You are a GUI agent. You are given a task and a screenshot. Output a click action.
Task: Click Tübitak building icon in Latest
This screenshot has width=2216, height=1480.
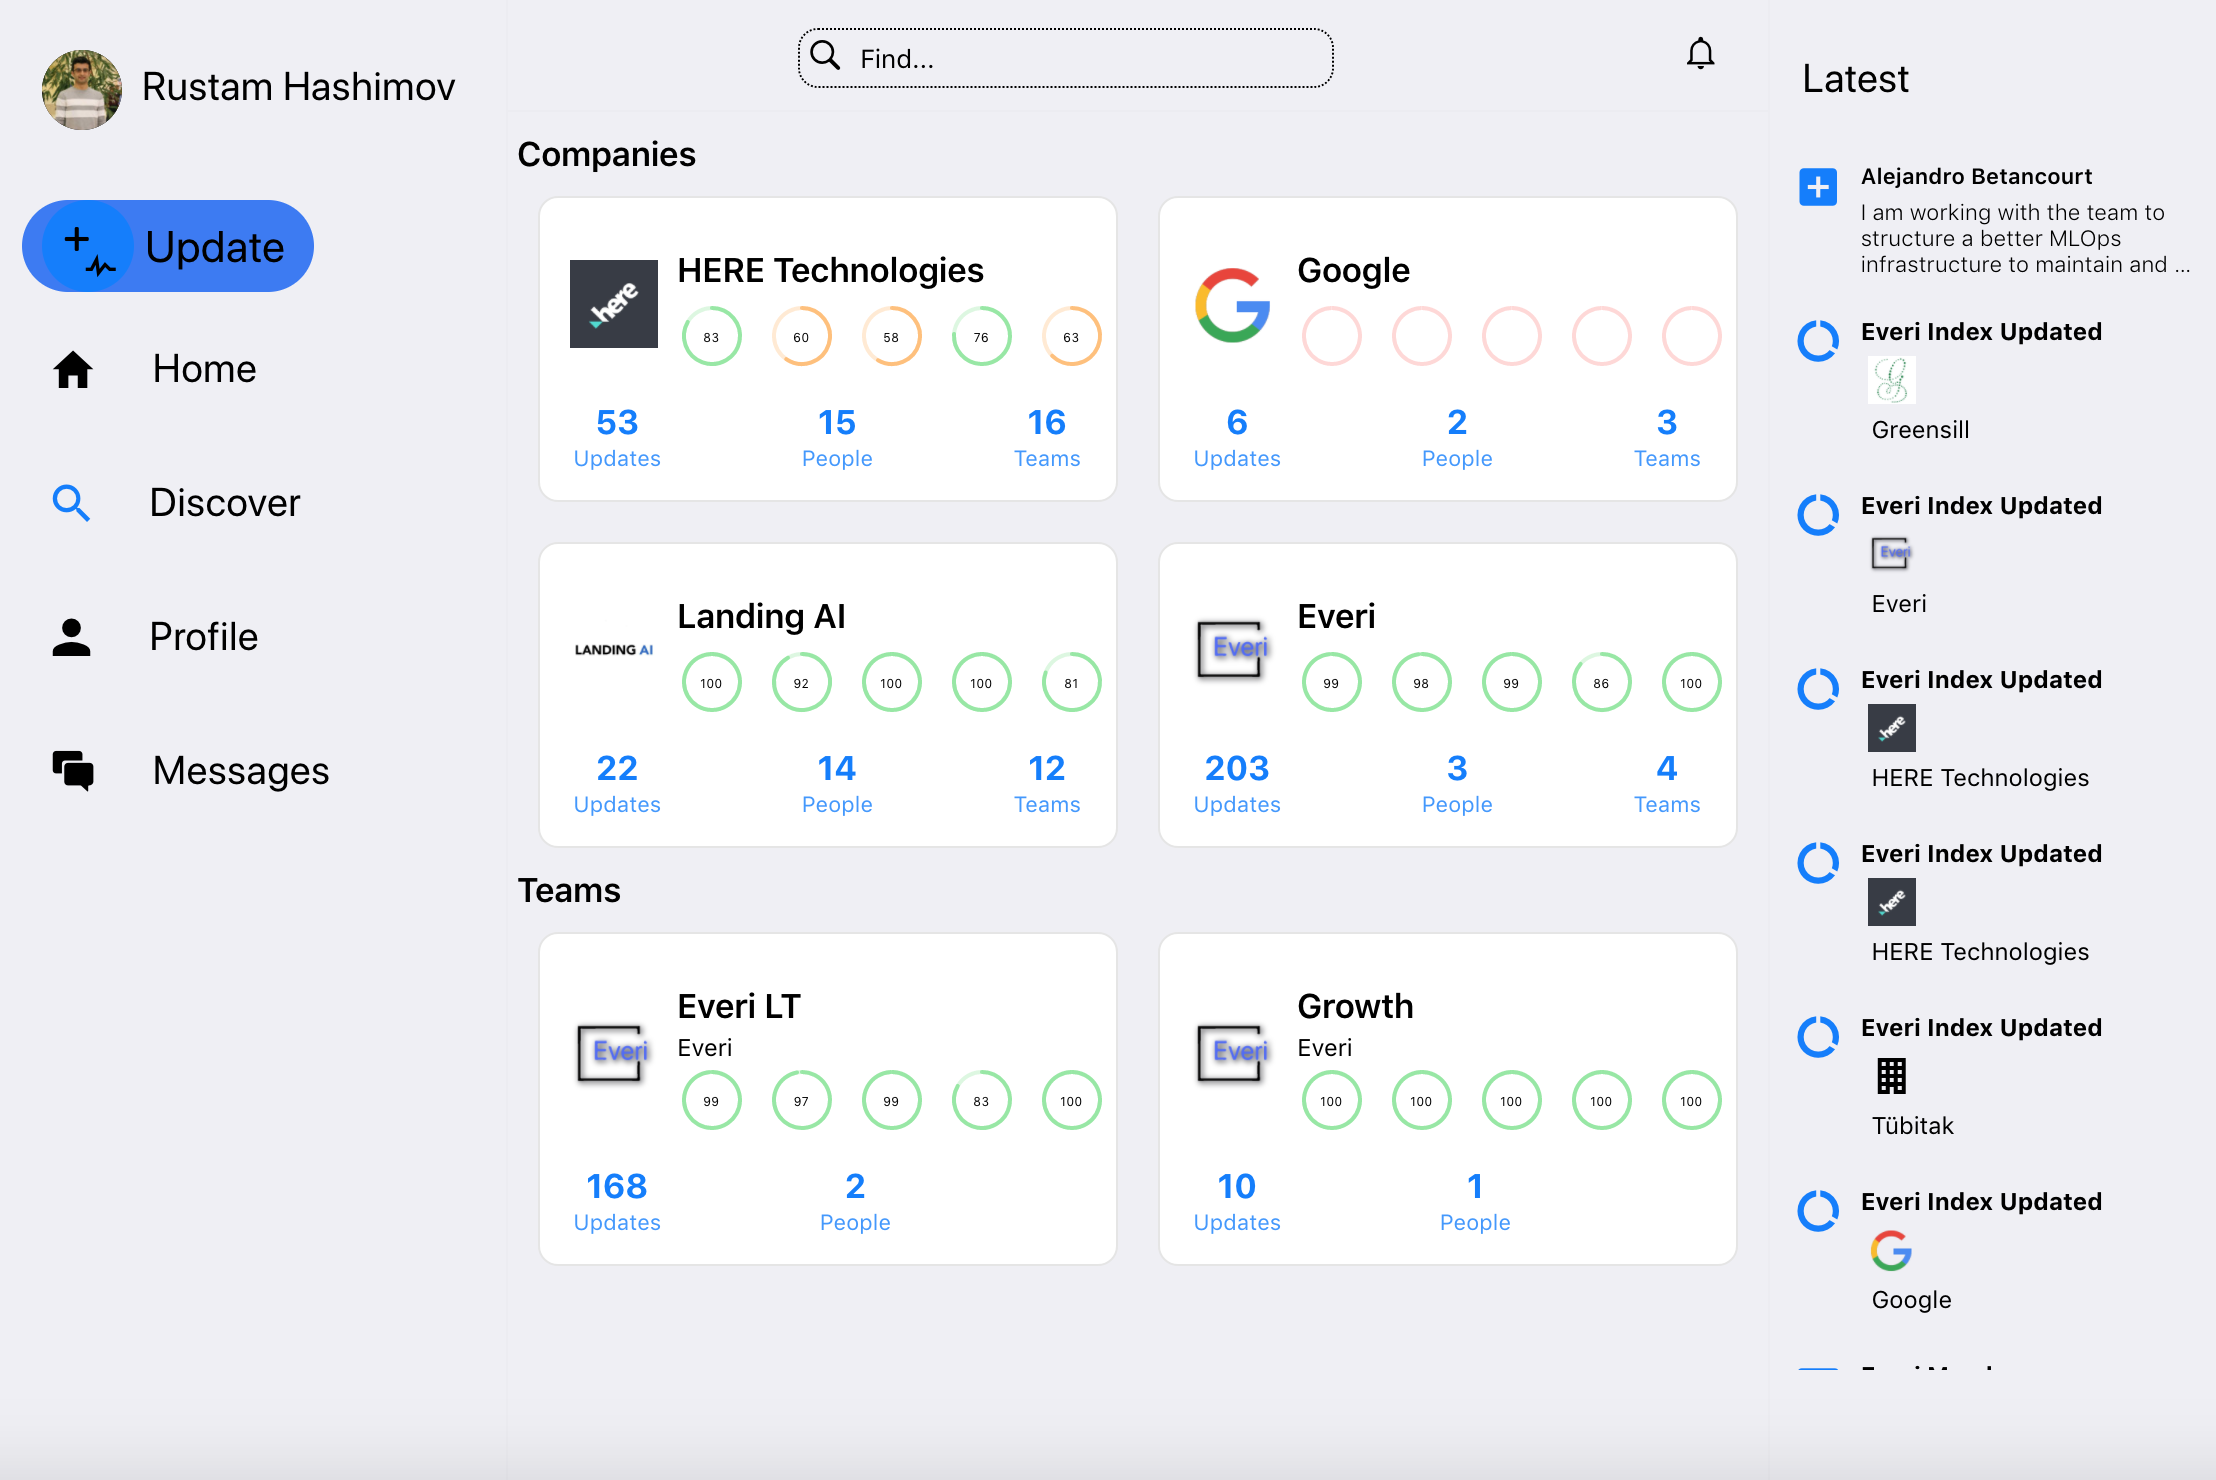point(1891,1076)
